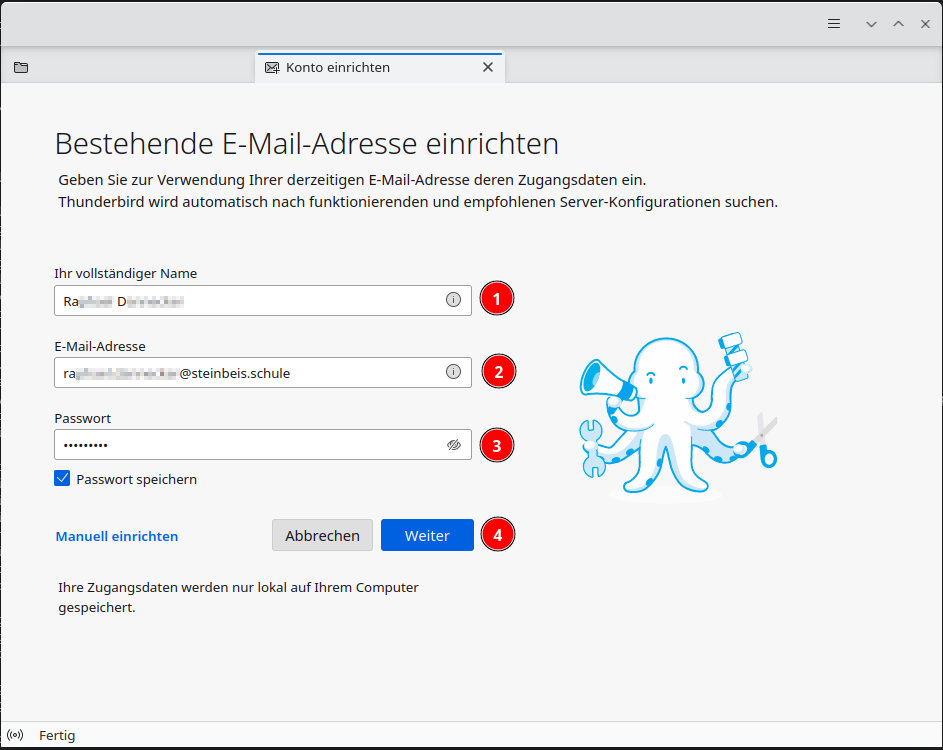943x750 pixels.
Task: Click the connection status icon in status bar
Action: click(15, 735)
